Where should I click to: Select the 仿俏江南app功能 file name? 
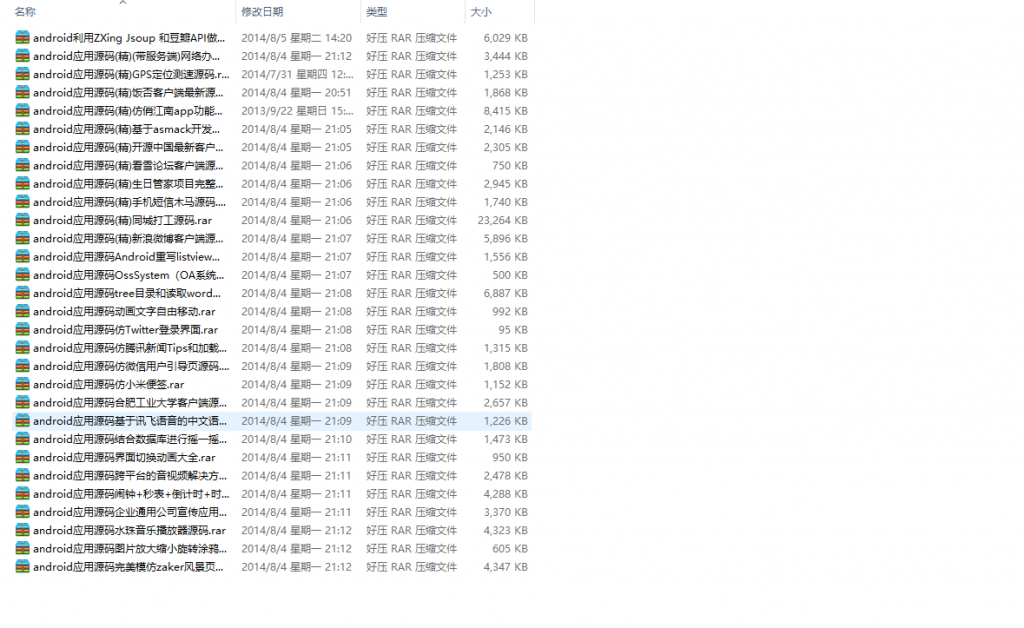[130, 111]
